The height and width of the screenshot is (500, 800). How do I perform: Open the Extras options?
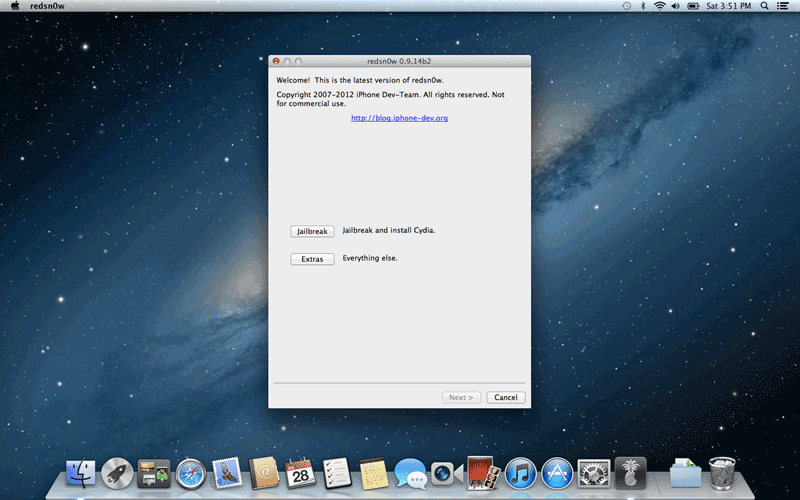pyautogui.click(x=312, y=259)
